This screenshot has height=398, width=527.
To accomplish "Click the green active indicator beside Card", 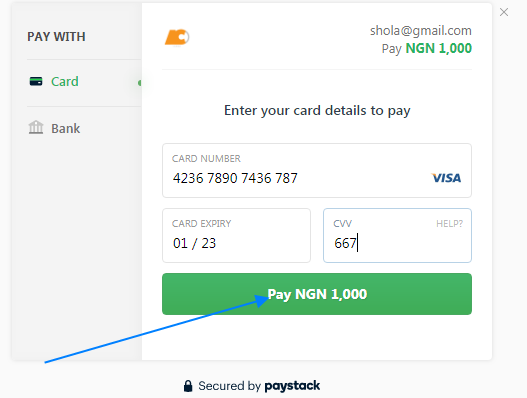I will coord(139,82).
